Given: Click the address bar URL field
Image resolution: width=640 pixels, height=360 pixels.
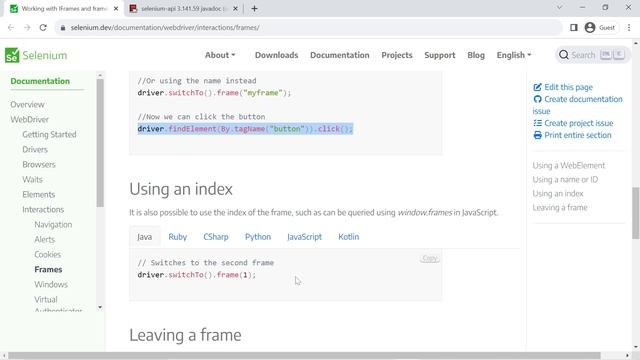Looking at the screenshot, I should click(309, 28).
